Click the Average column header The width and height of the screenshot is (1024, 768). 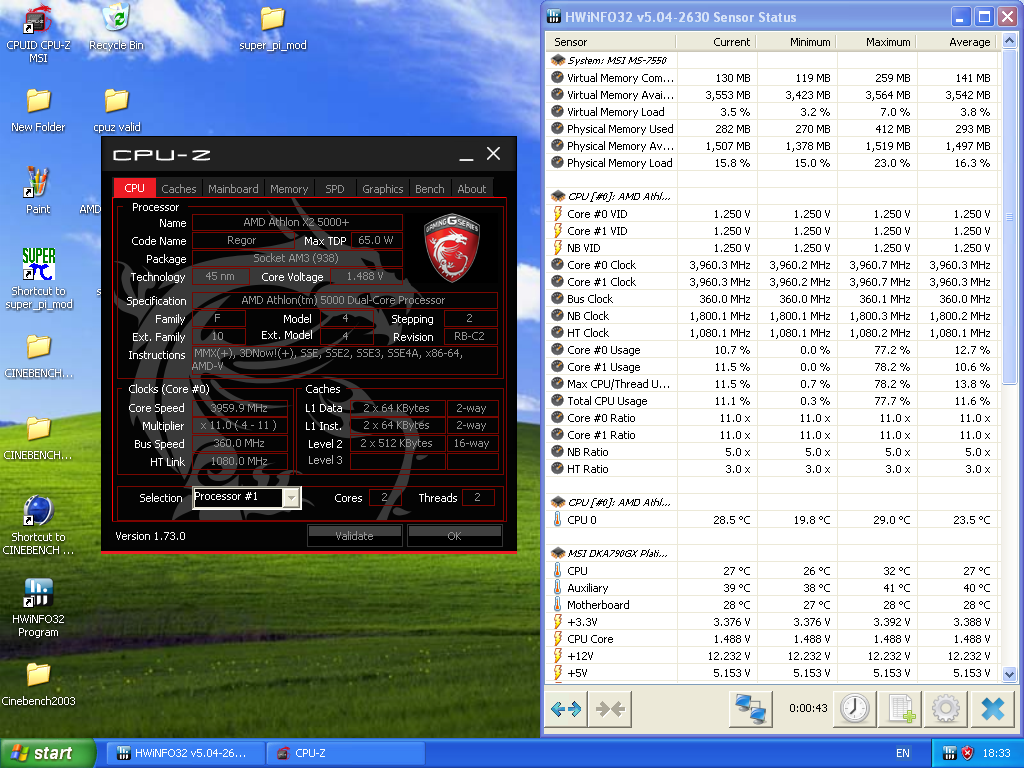(x=957, y=42)
